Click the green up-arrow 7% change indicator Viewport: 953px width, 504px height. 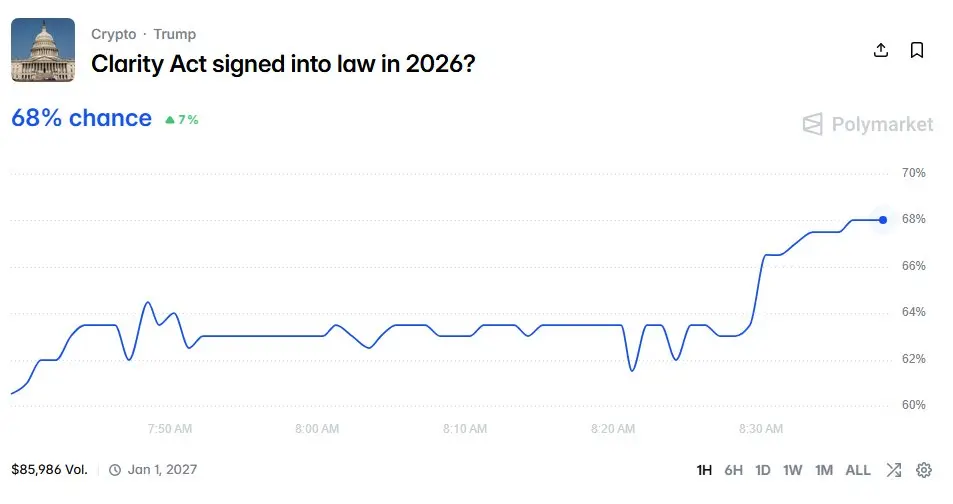(x=182, y=120)
